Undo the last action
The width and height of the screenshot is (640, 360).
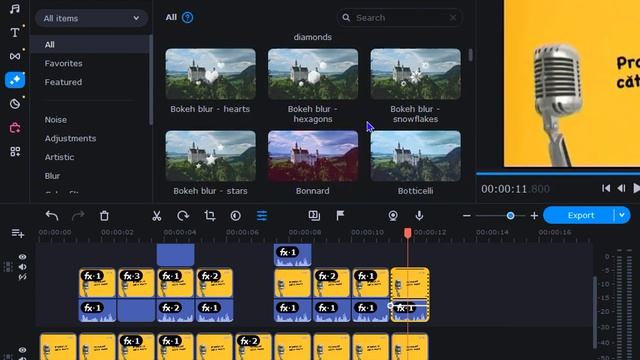[x=52, y=216]
